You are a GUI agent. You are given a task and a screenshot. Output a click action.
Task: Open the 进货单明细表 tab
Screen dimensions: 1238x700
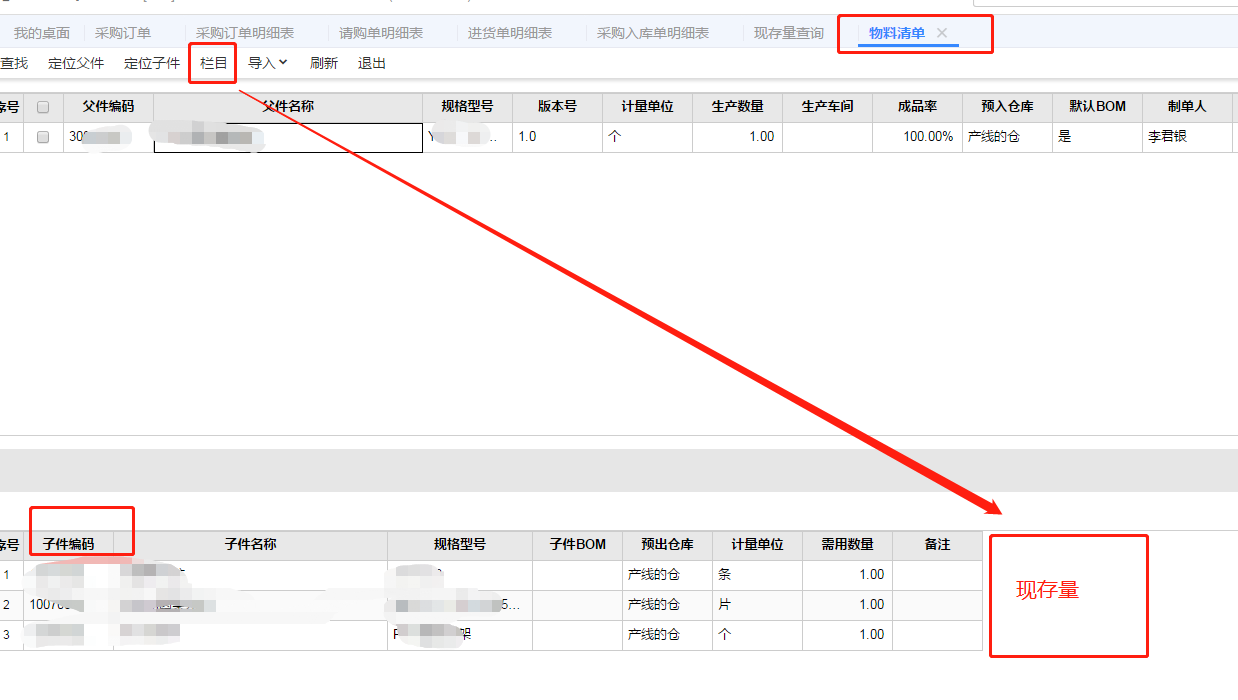[510, 33]
